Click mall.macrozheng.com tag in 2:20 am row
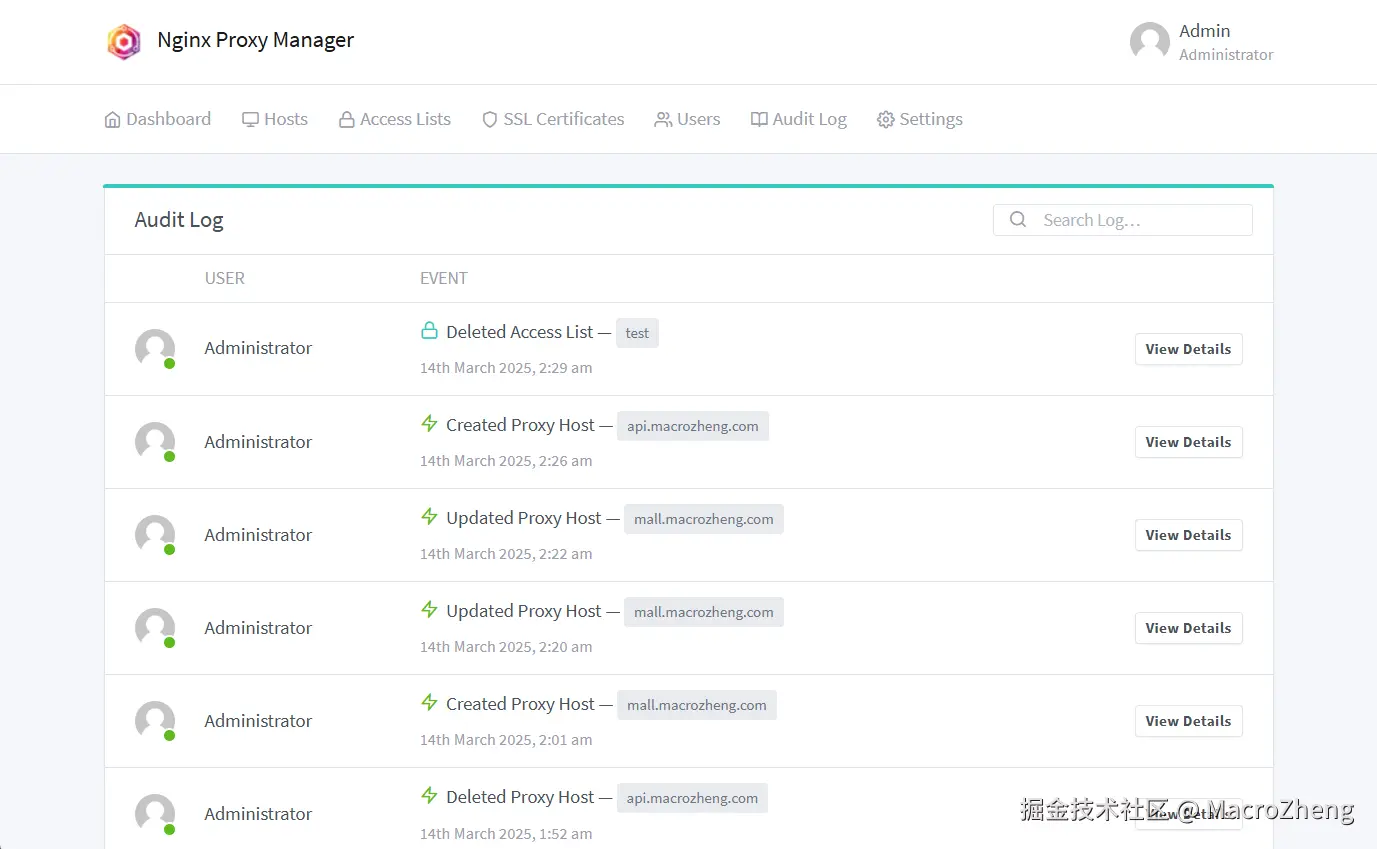 pos(704,612)
